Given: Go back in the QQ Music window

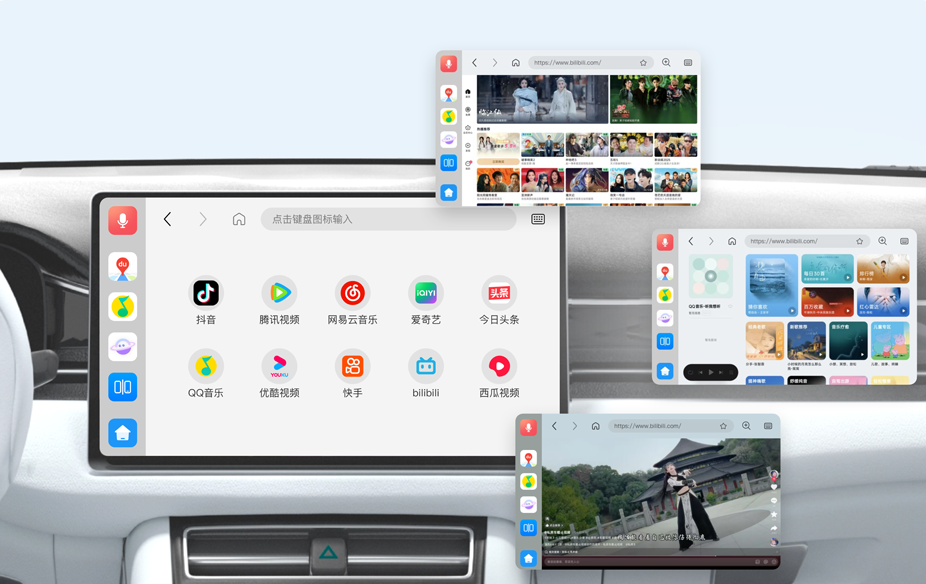Looking at the screenshot, I should coord(690,241).
